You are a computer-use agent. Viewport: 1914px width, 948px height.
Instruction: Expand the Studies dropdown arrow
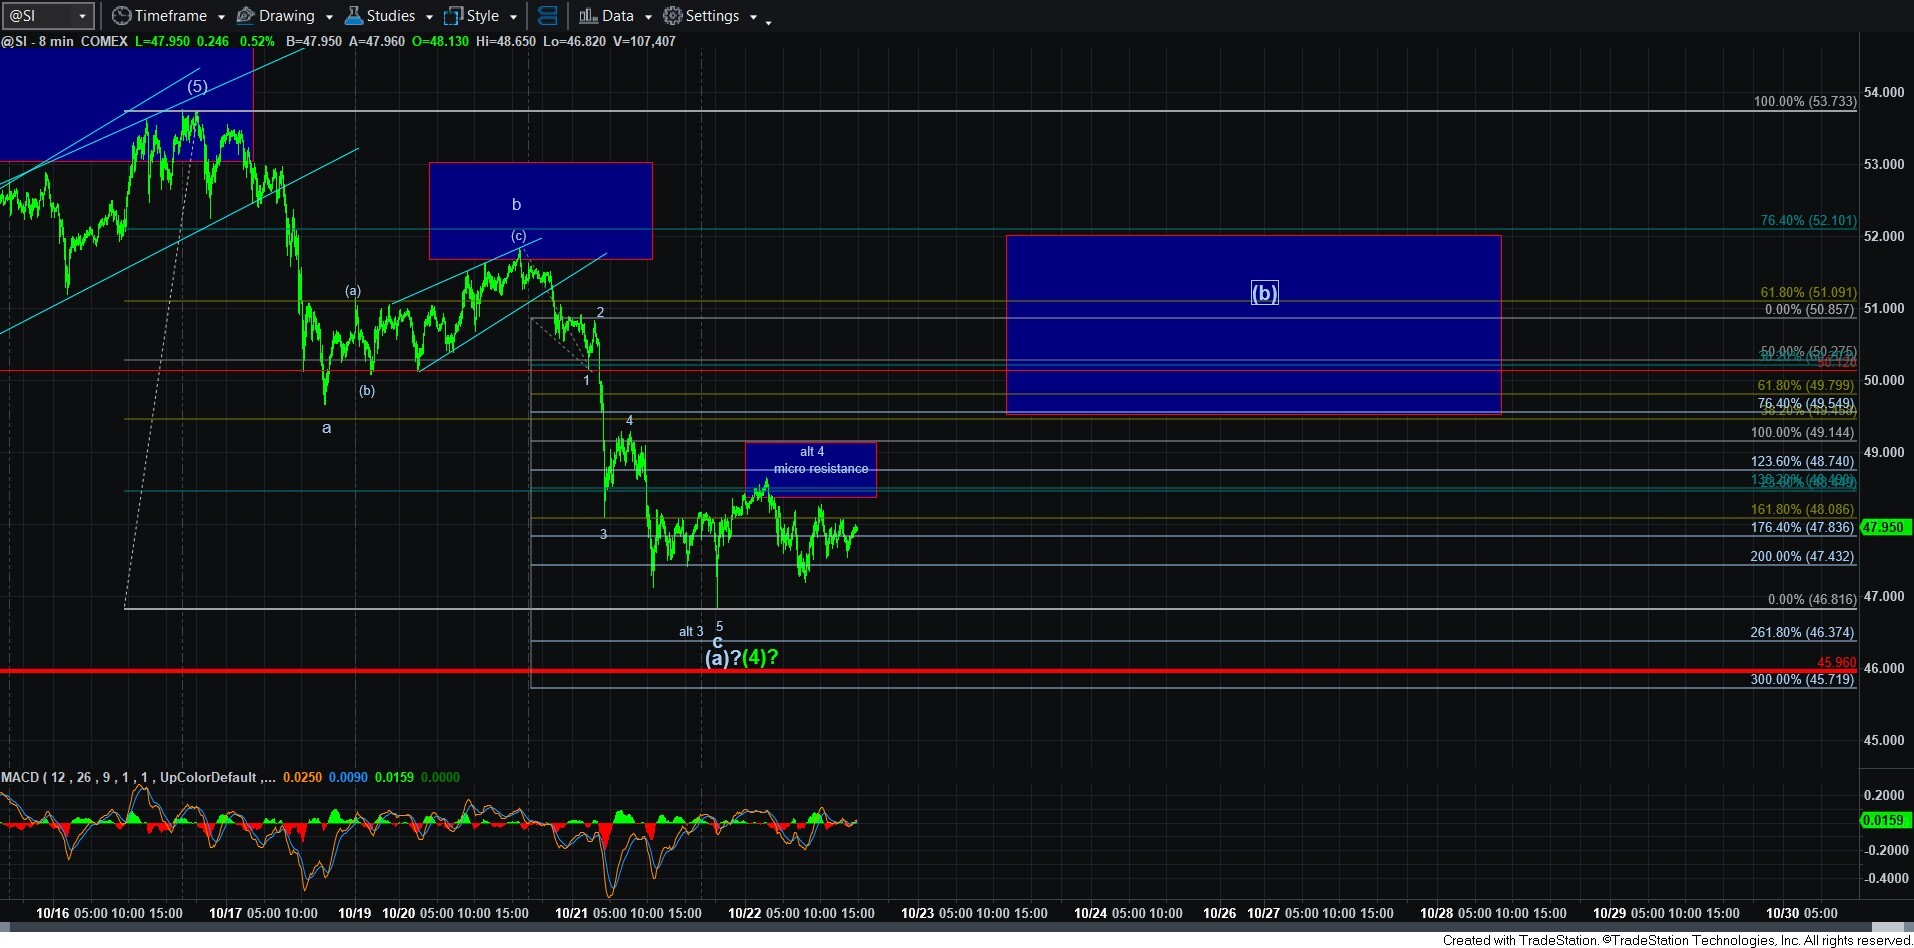coord(429,17)
